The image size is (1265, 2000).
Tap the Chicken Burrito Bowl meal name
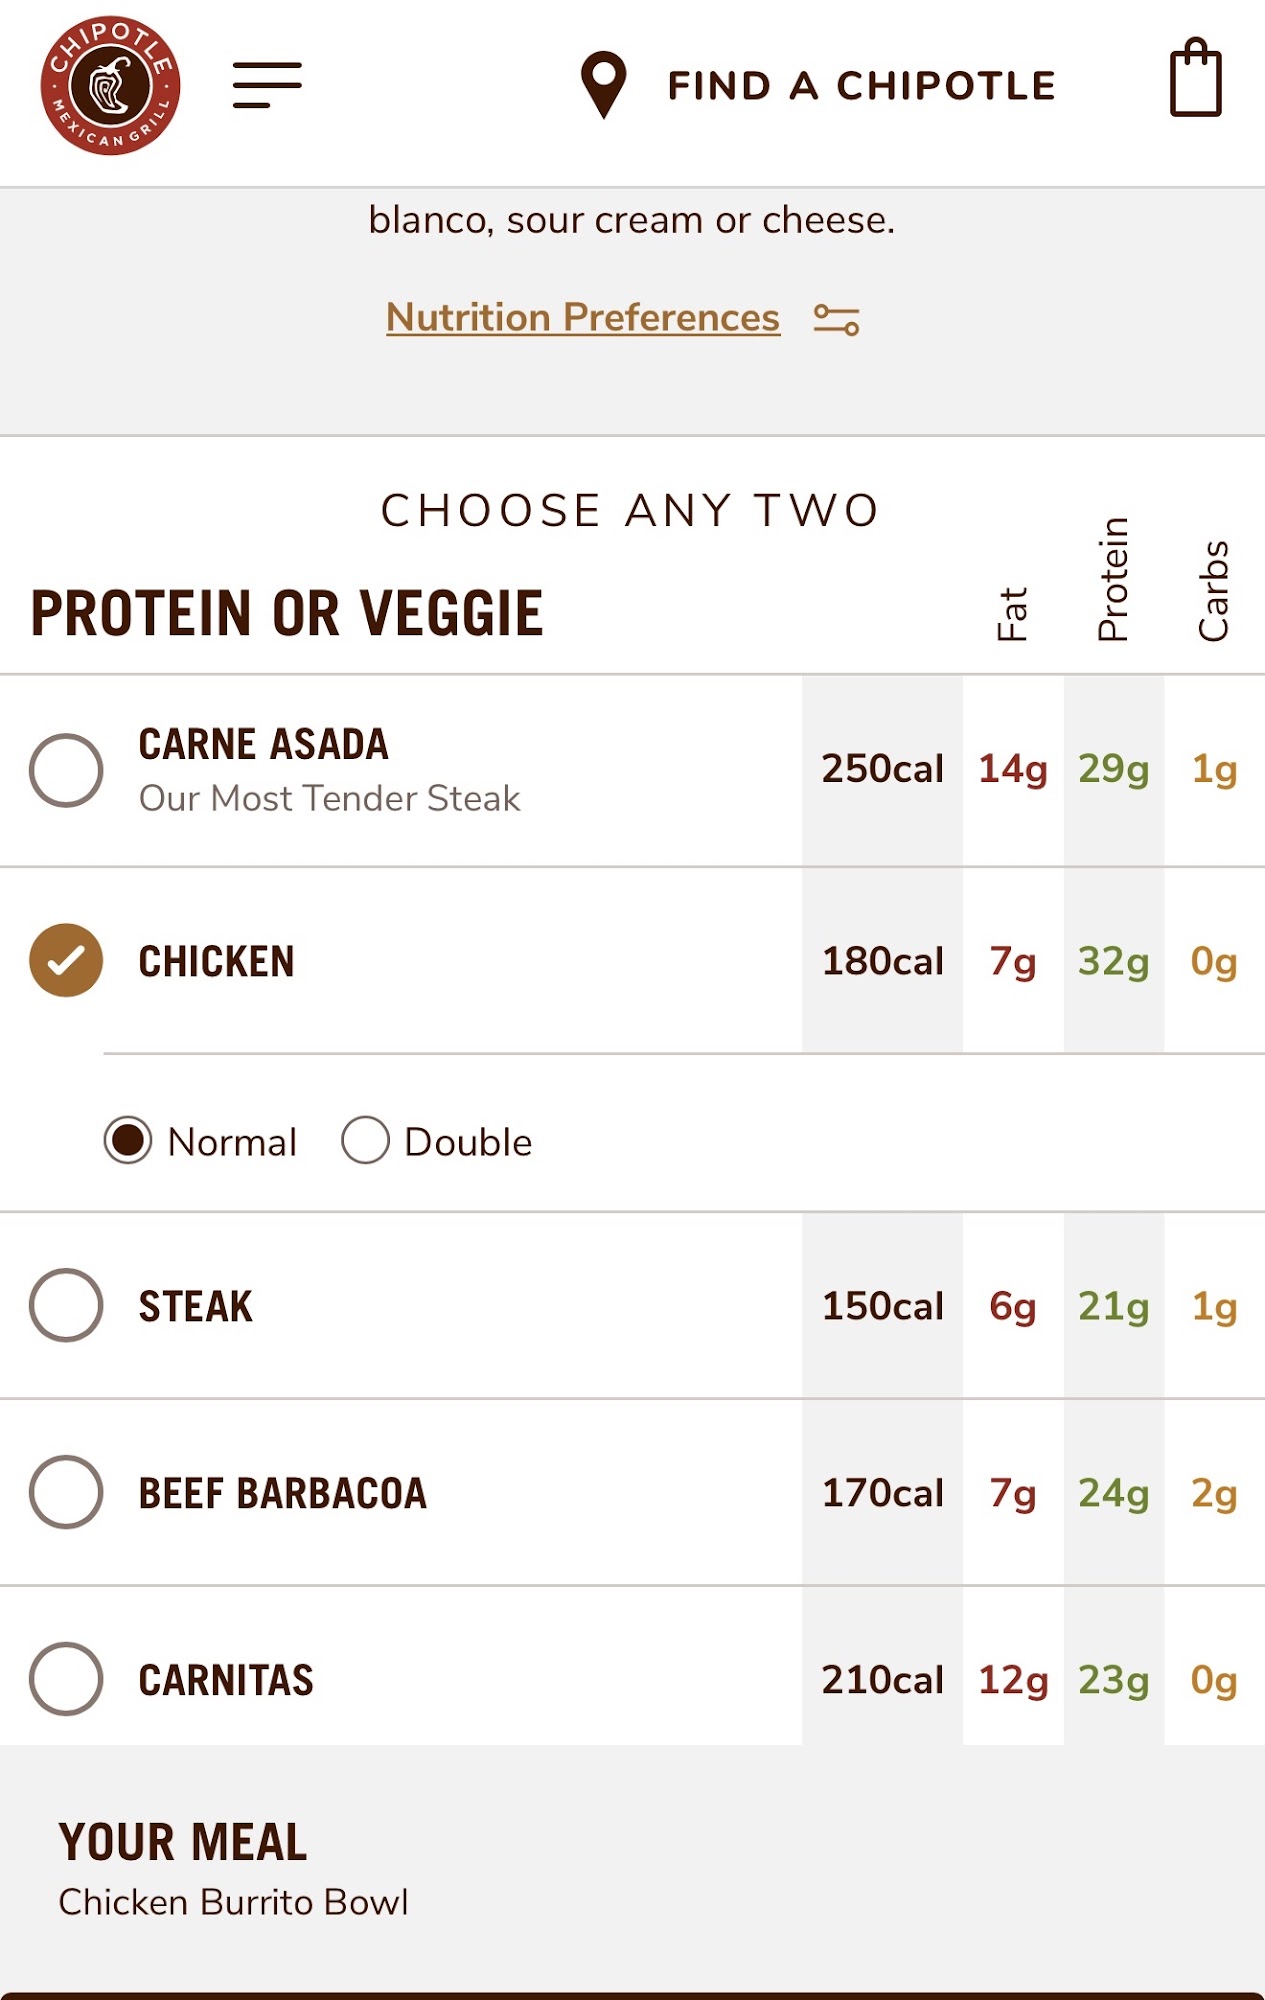click(233, 1902)
